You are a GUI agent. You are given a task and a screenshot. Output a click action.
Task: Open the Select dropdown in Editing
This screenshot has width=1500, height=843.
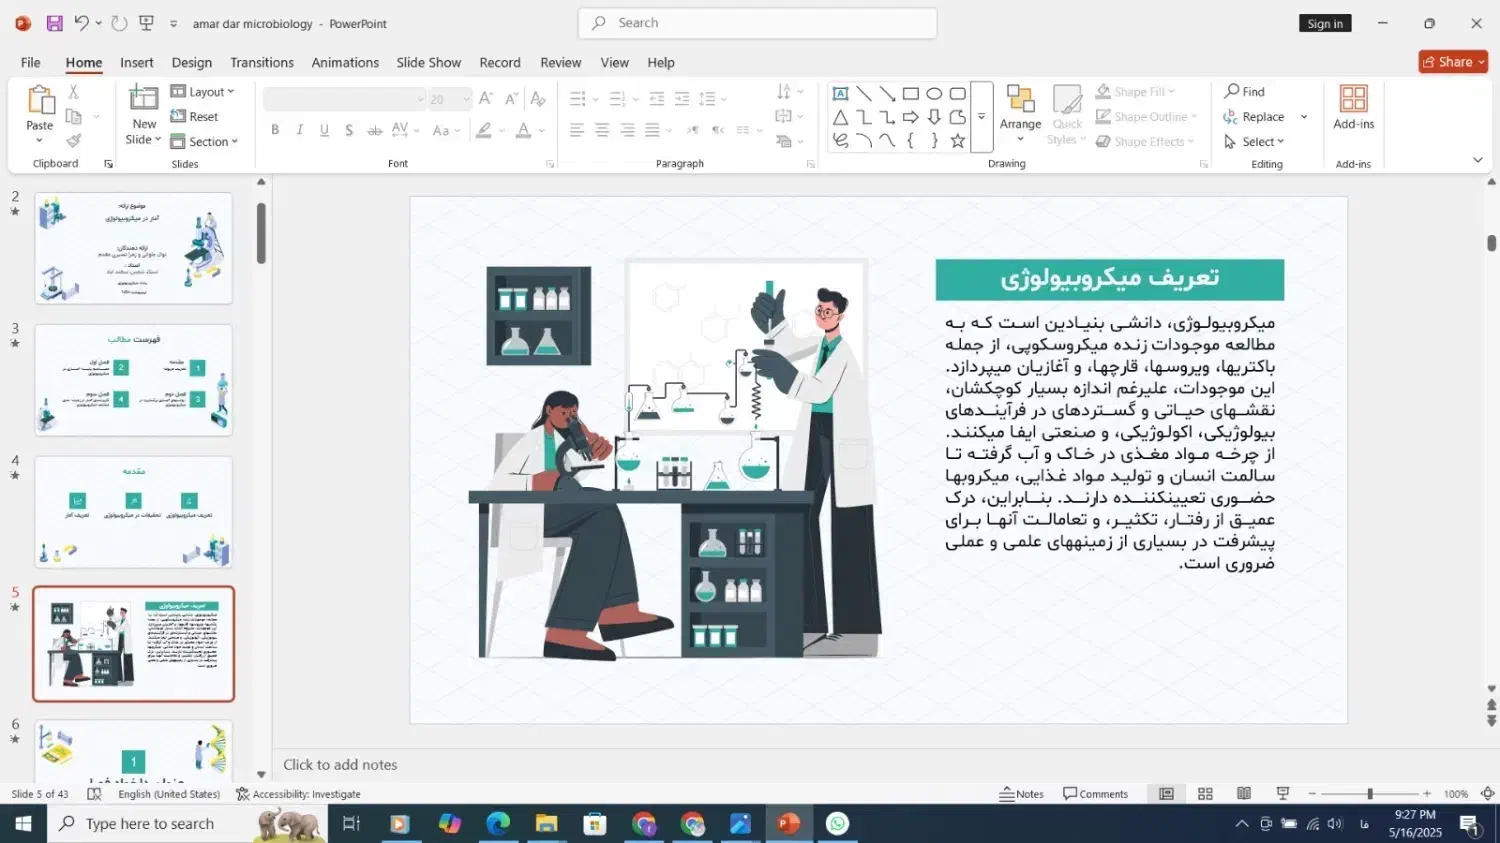(1254, 142)
